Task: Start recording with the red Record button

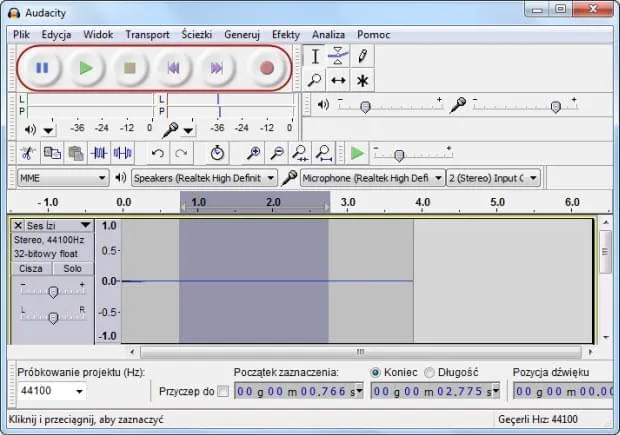Action: tap(267, 68)
